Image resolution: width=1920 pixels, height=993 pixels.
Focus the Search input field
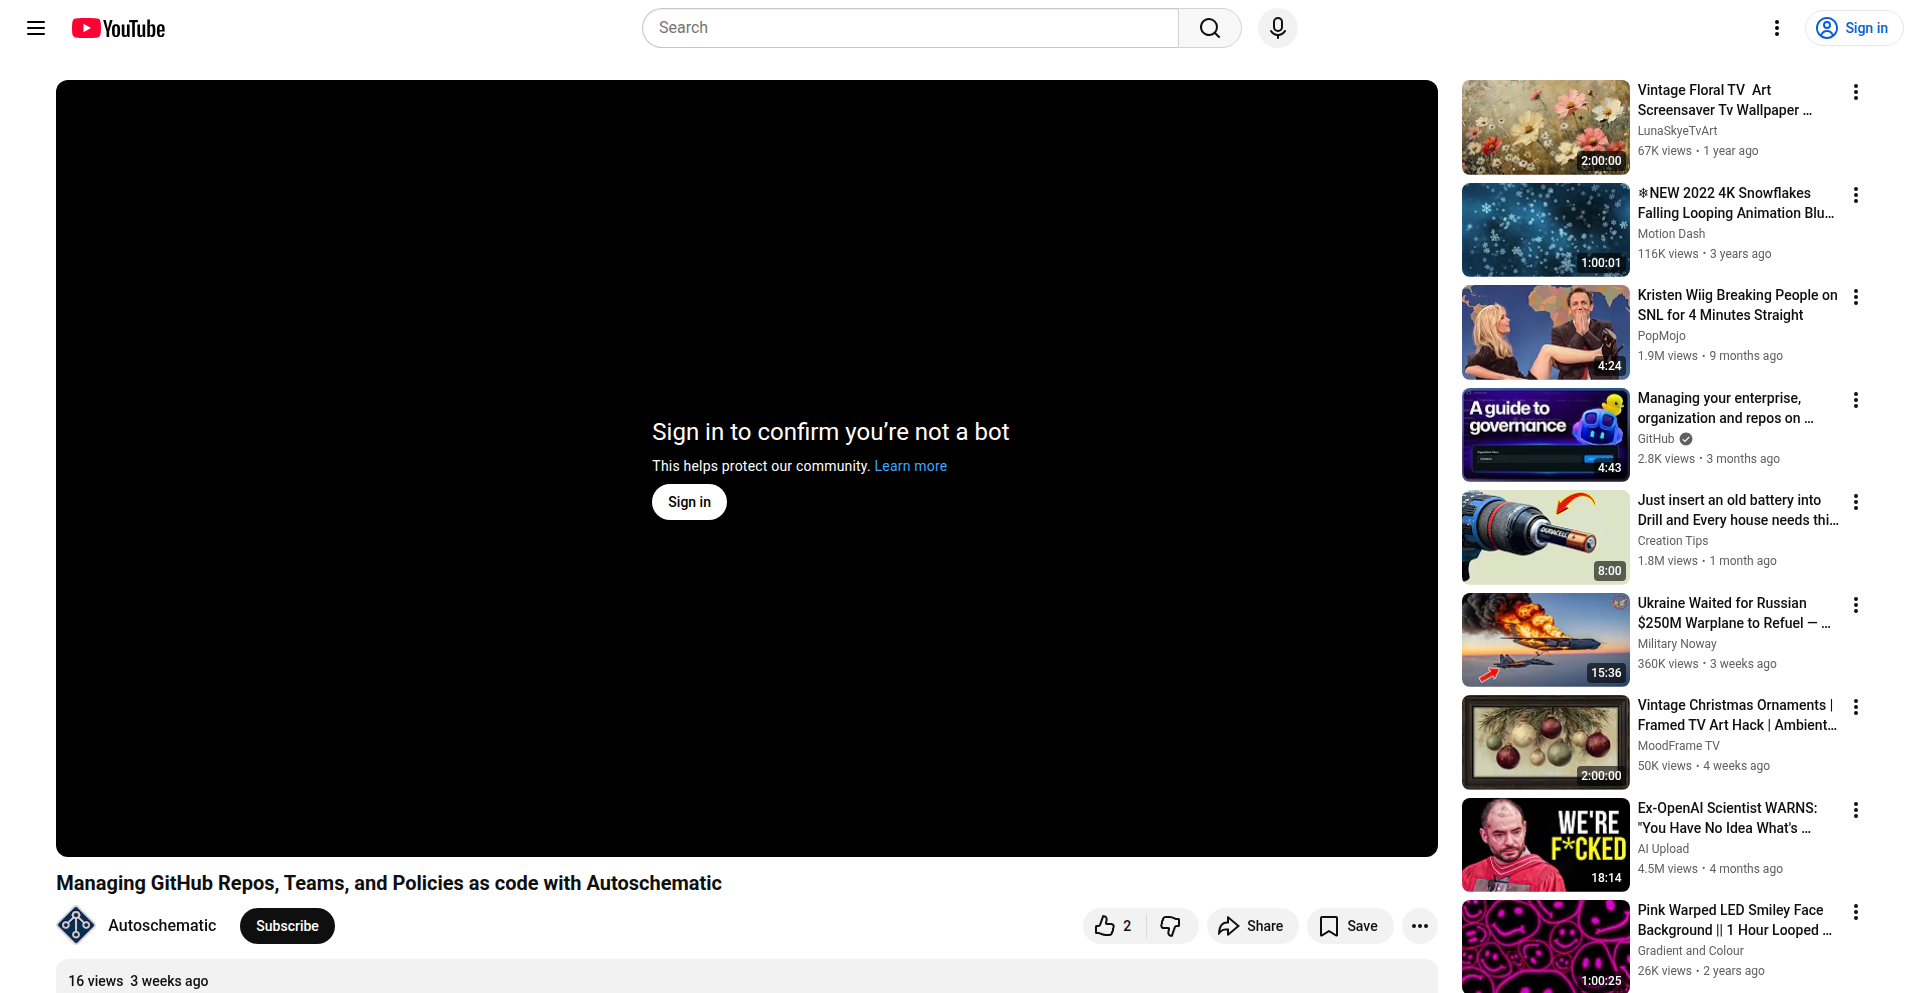coord(910,28)
